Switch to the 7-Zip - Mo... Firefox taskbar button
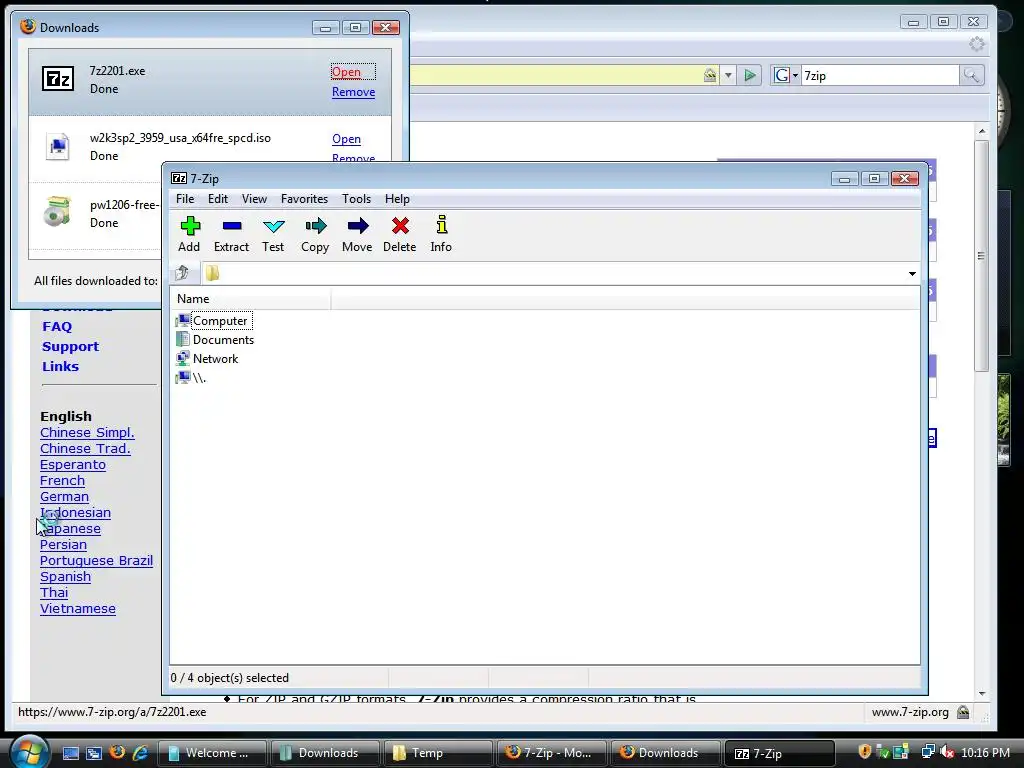 pyautogui.click(x=551, y=753)
